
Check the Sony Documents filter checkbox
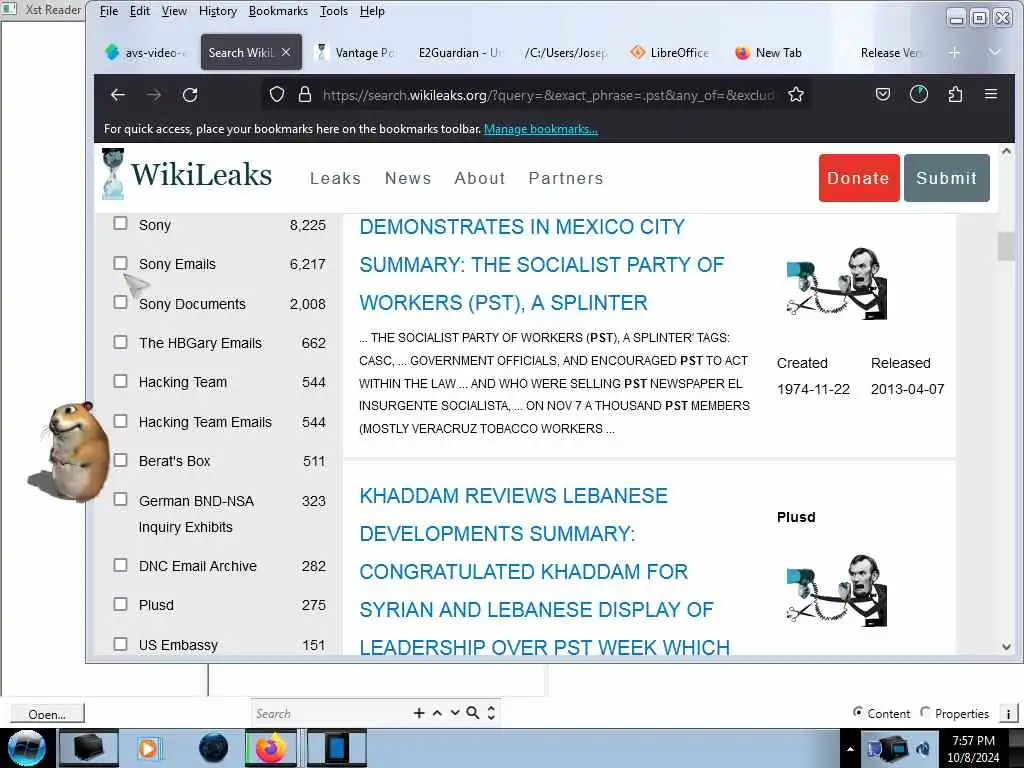(x=120, y=302)
